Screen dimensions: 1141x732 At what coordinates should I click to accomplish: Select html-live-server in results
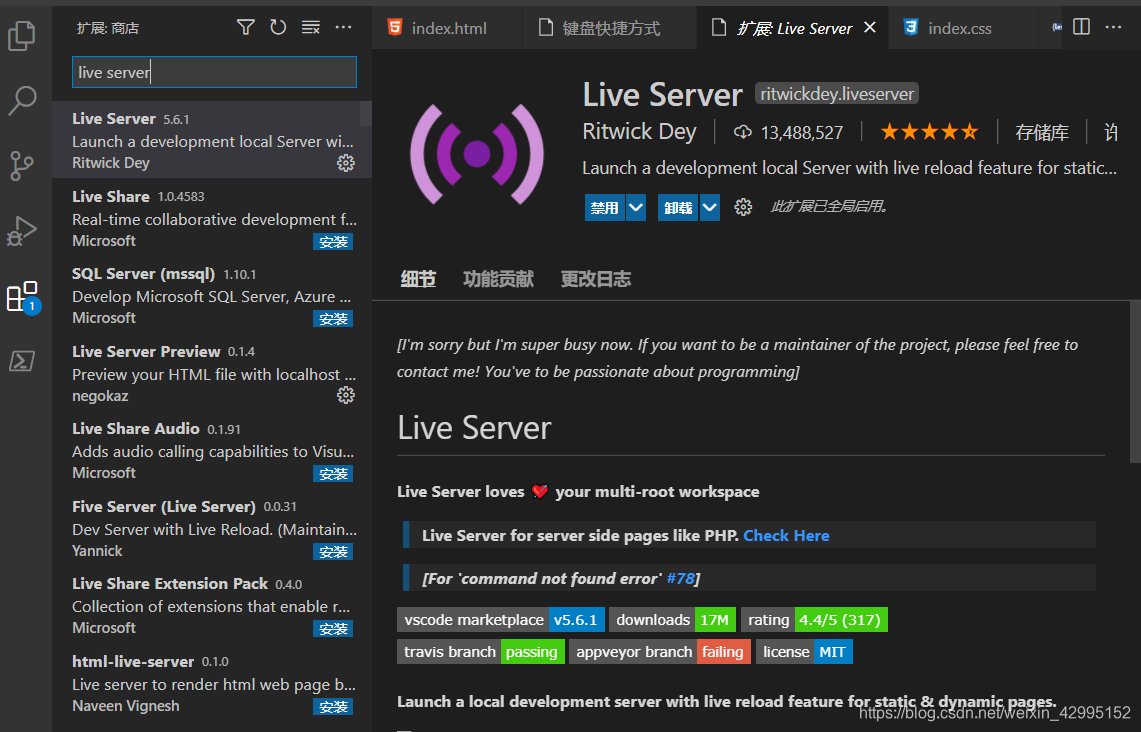coord(212,683)
